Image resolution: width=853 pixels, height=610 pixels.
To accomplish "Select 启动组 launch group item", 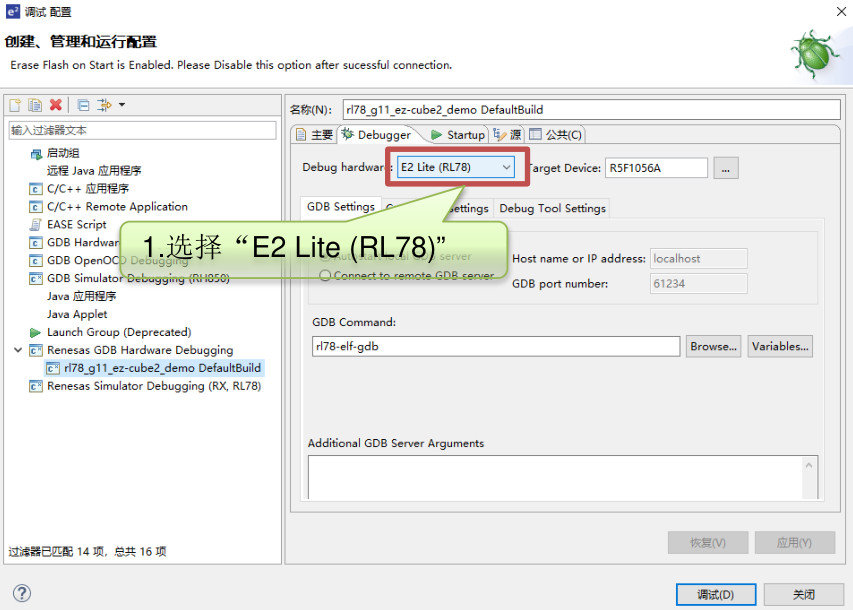I will (63, 153).
